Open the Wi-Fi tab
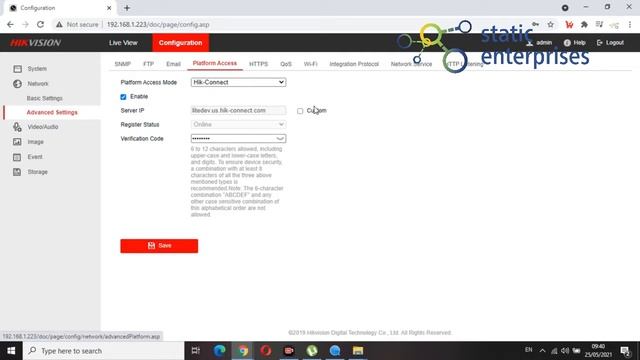Screen dimensions: 640x360 (x=311, y=64)
